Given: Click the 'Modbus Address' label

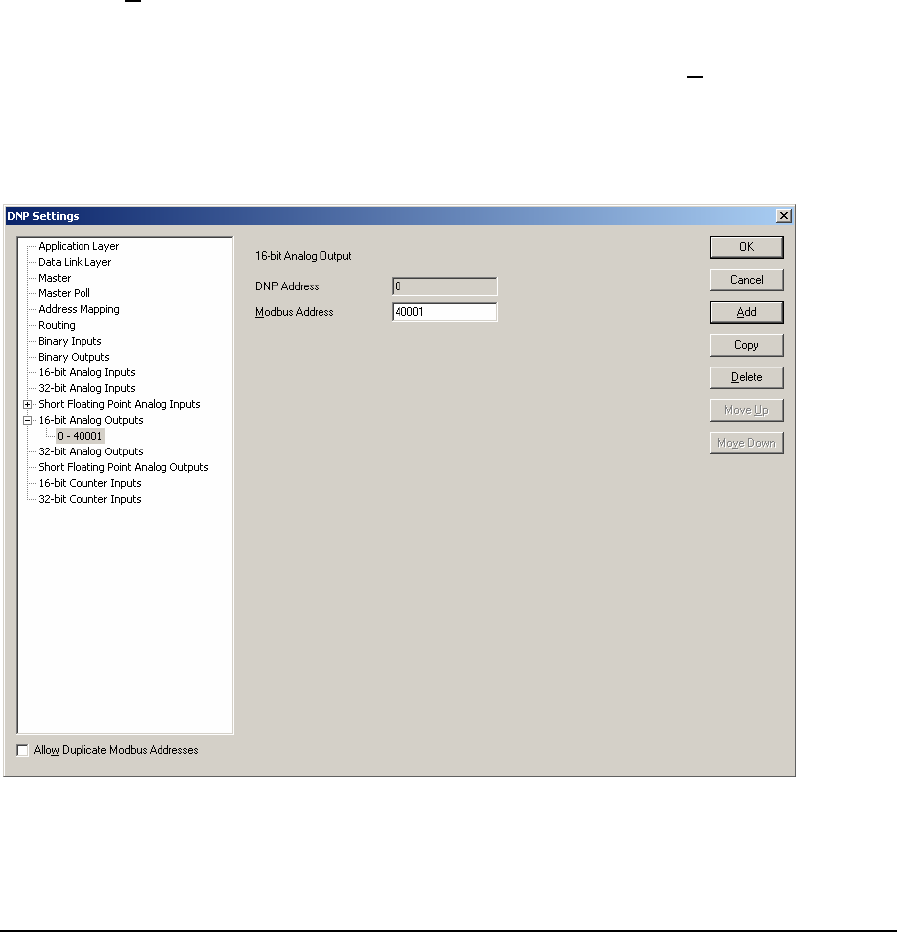Looking at the screenshot, I should click(294, 312).
